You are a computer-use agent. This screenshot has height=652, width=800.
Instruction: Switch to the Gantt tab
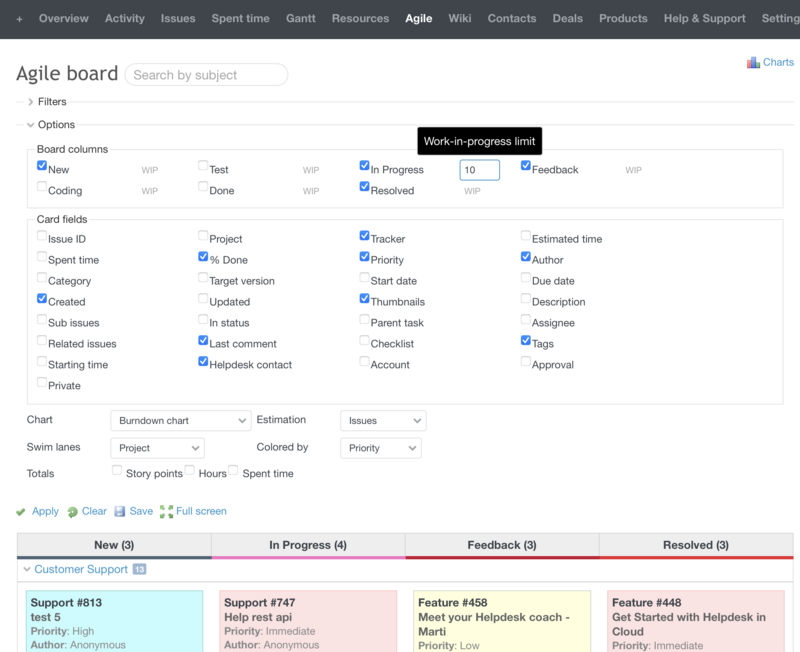point(302,17)
